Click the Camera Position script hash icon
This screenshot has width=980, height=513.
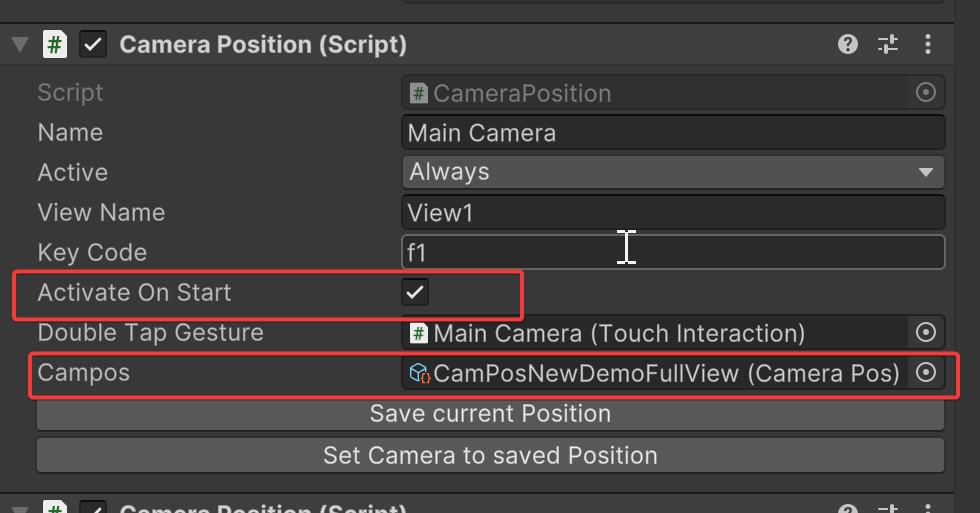[55, 45]
